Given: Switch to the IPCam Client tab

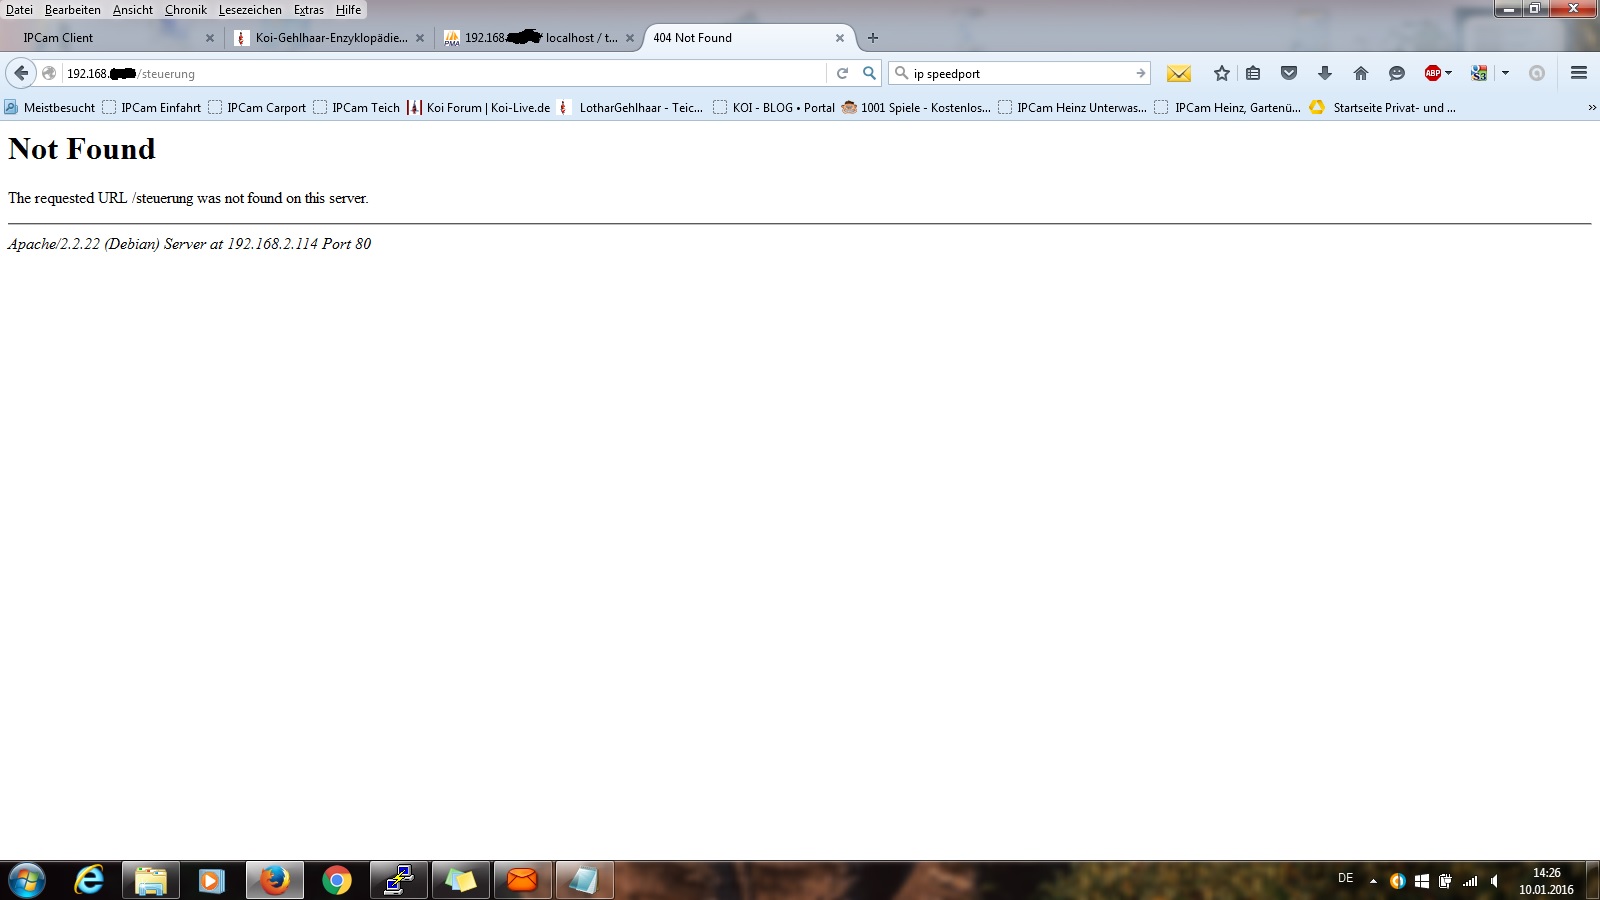Looking at the screenshot, I should pos(110,38).
